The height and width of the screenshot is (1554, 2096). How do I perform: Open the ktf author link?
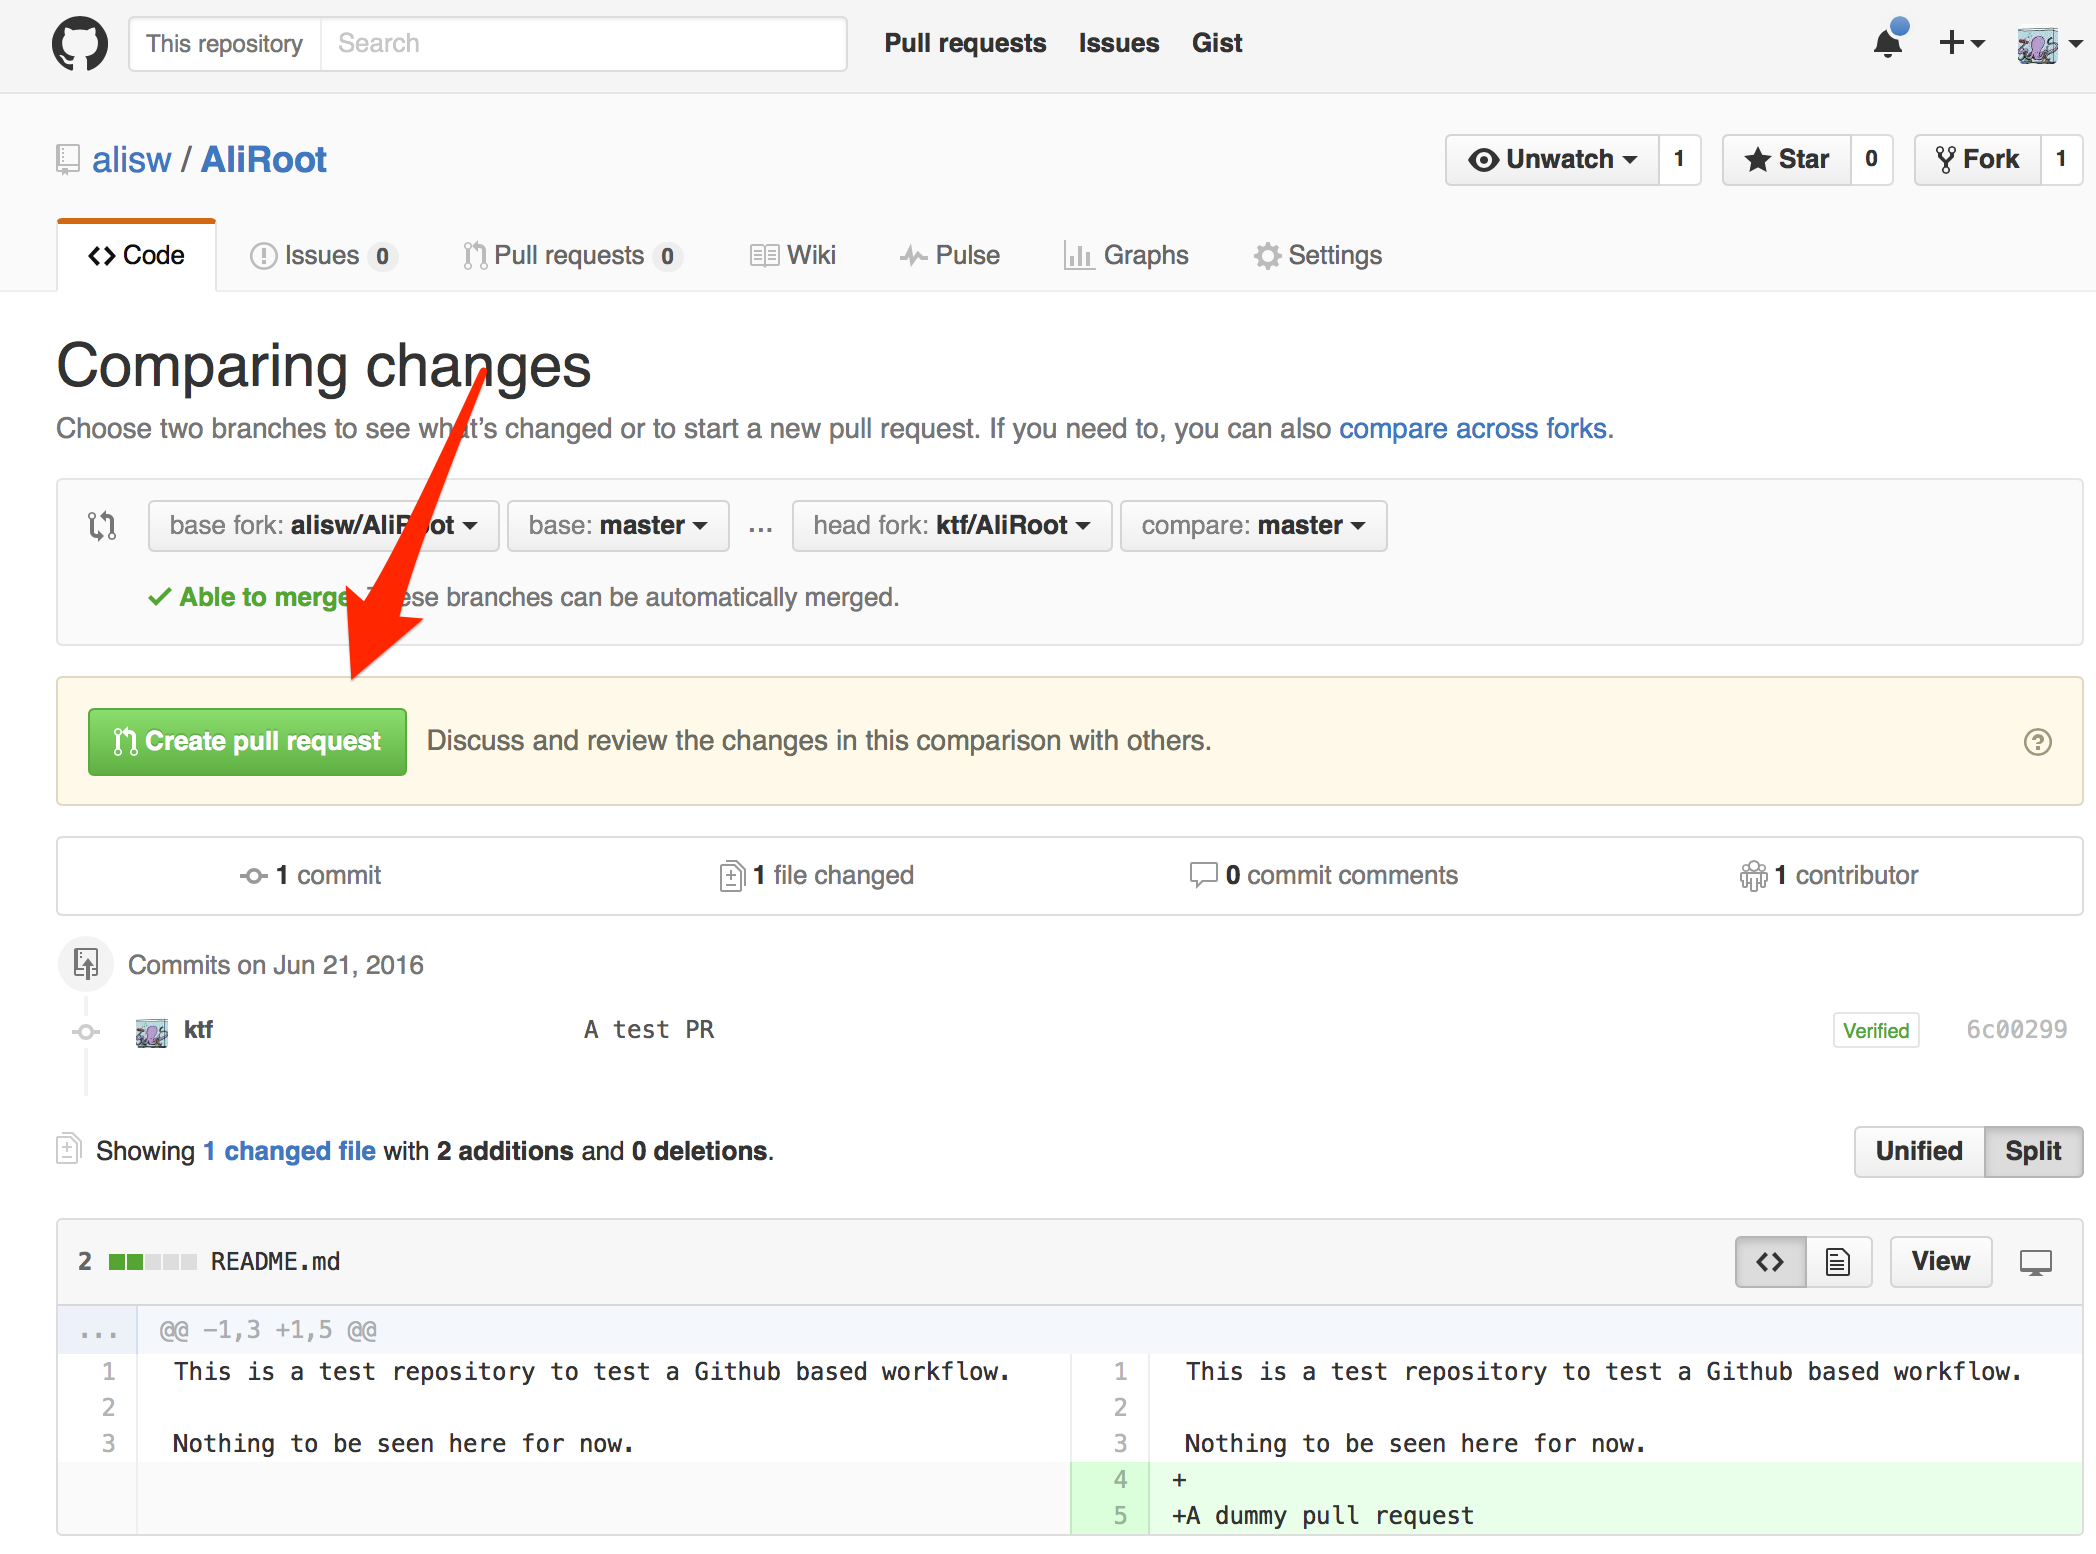point(198,1030)
